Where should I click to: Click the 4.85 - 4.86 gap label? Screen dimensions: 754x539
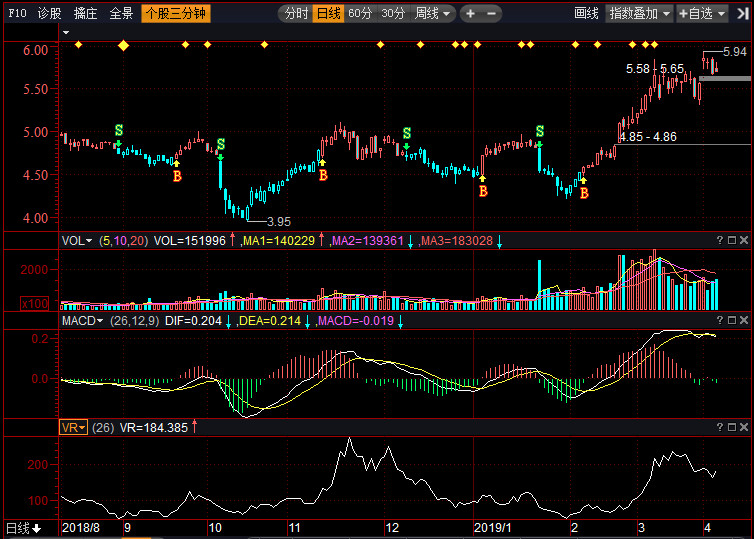[x=648, y=137]
